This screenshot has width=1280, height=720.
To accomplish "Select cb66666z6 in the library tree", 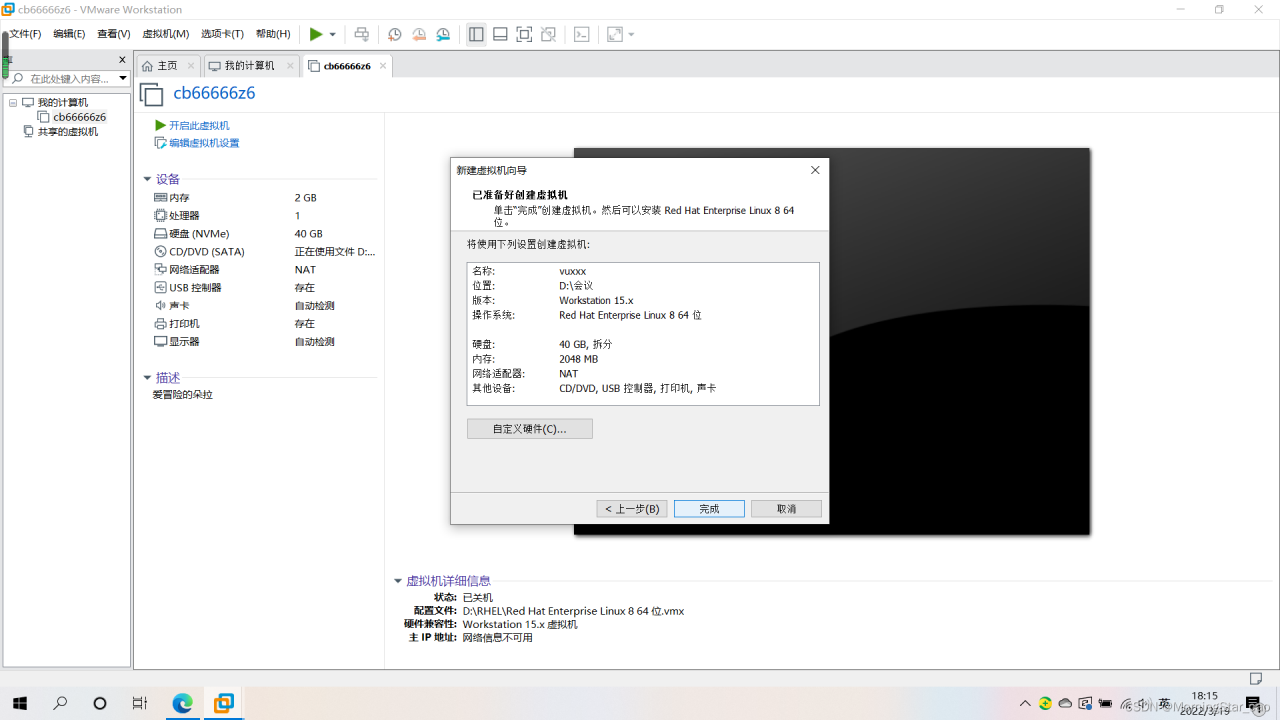I will 80,117.
